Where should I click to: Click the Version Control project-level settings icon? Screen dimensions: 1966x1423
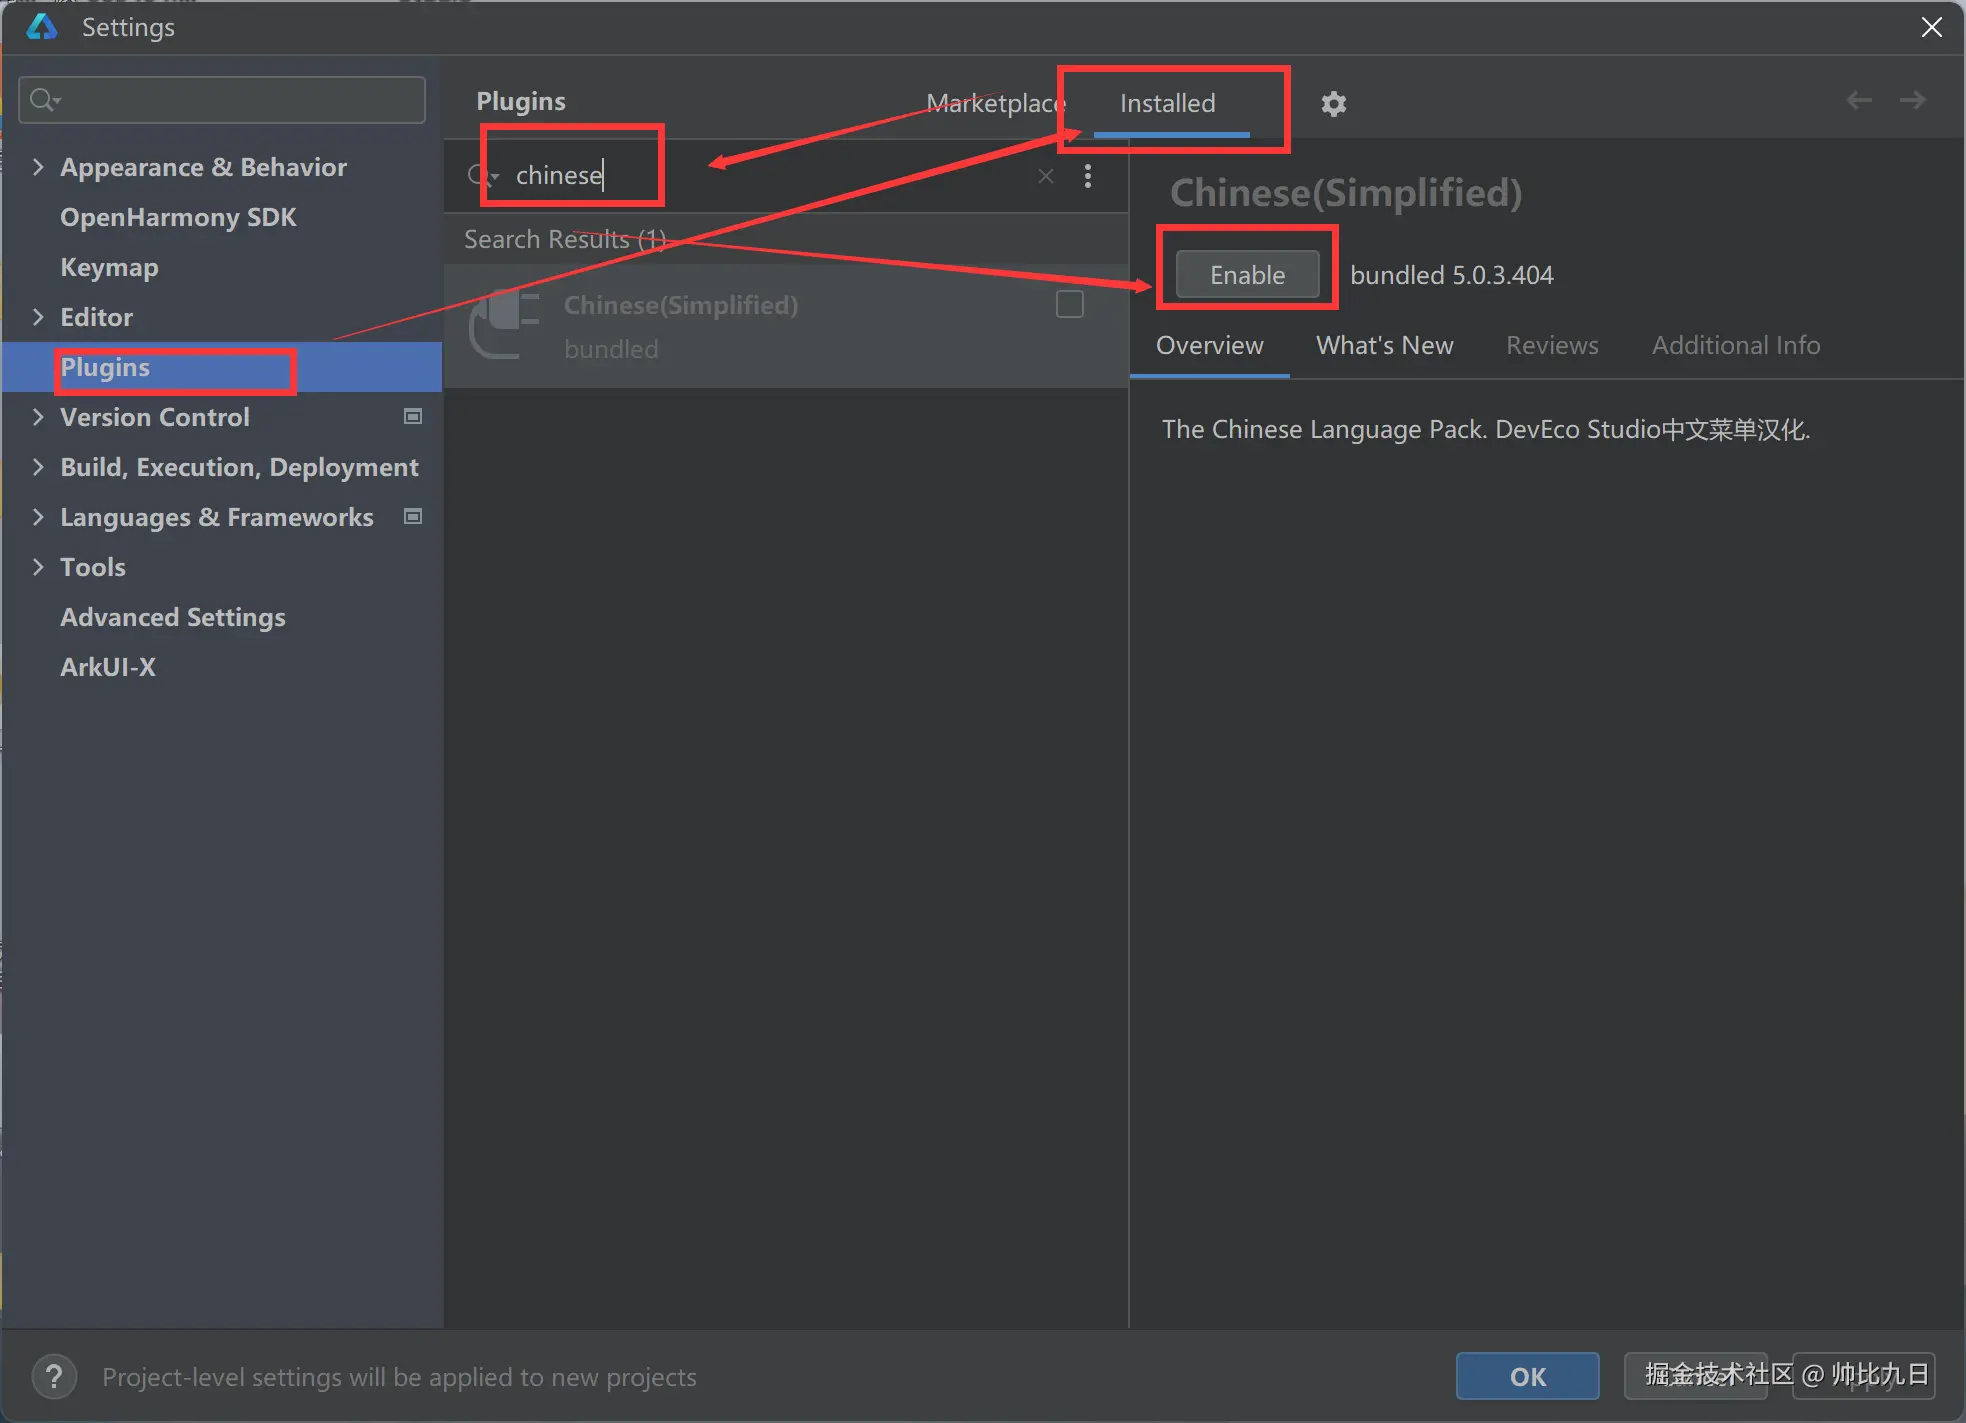412,416
